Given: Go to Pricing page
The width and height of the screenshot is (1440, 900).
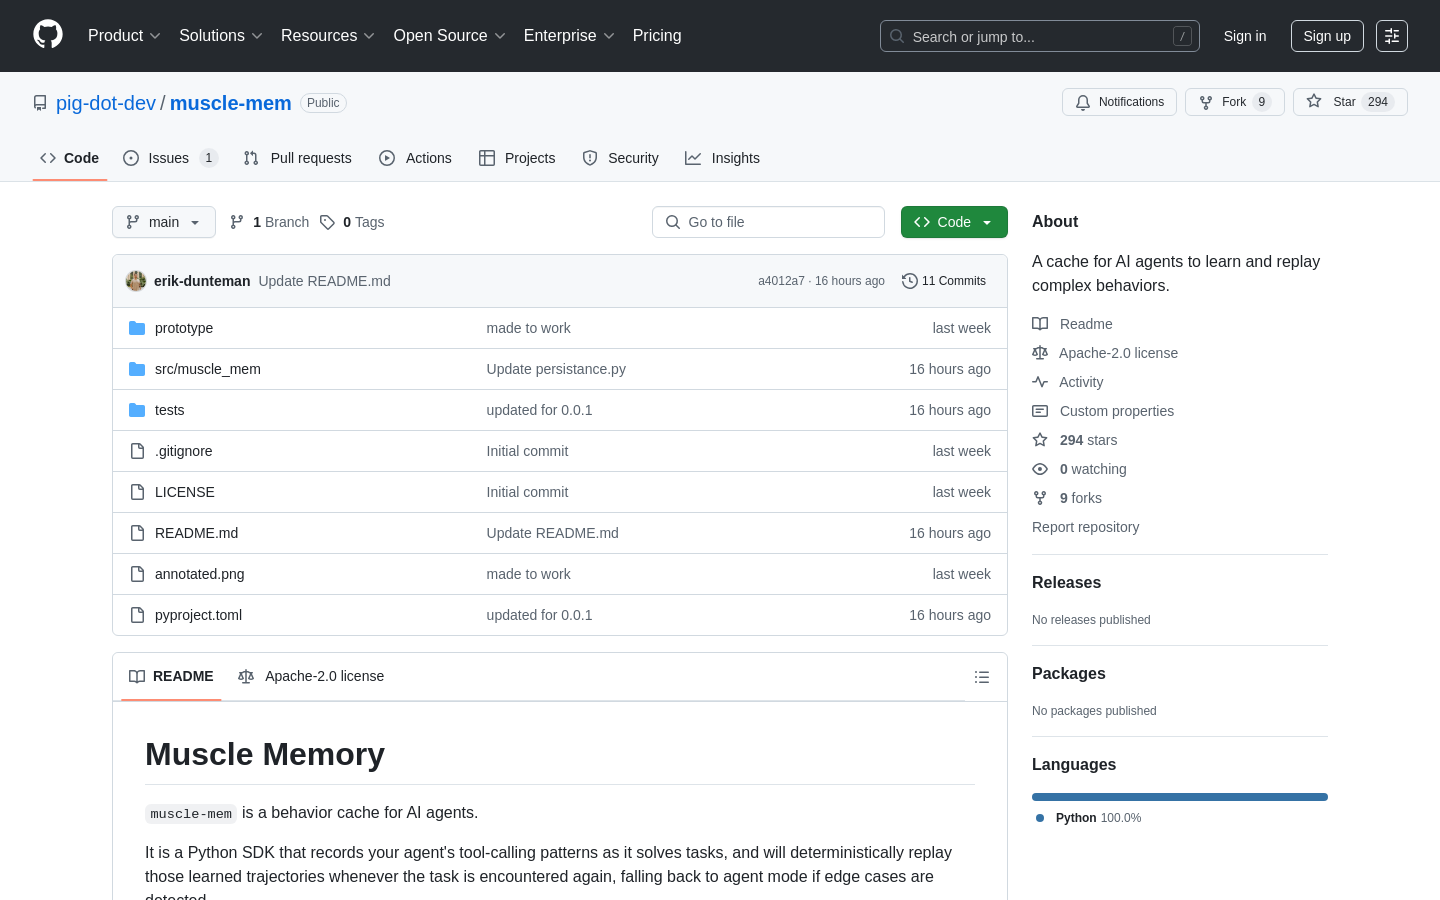Looking at the screenshot, I should pyautogui.click(x=657, y=36).
